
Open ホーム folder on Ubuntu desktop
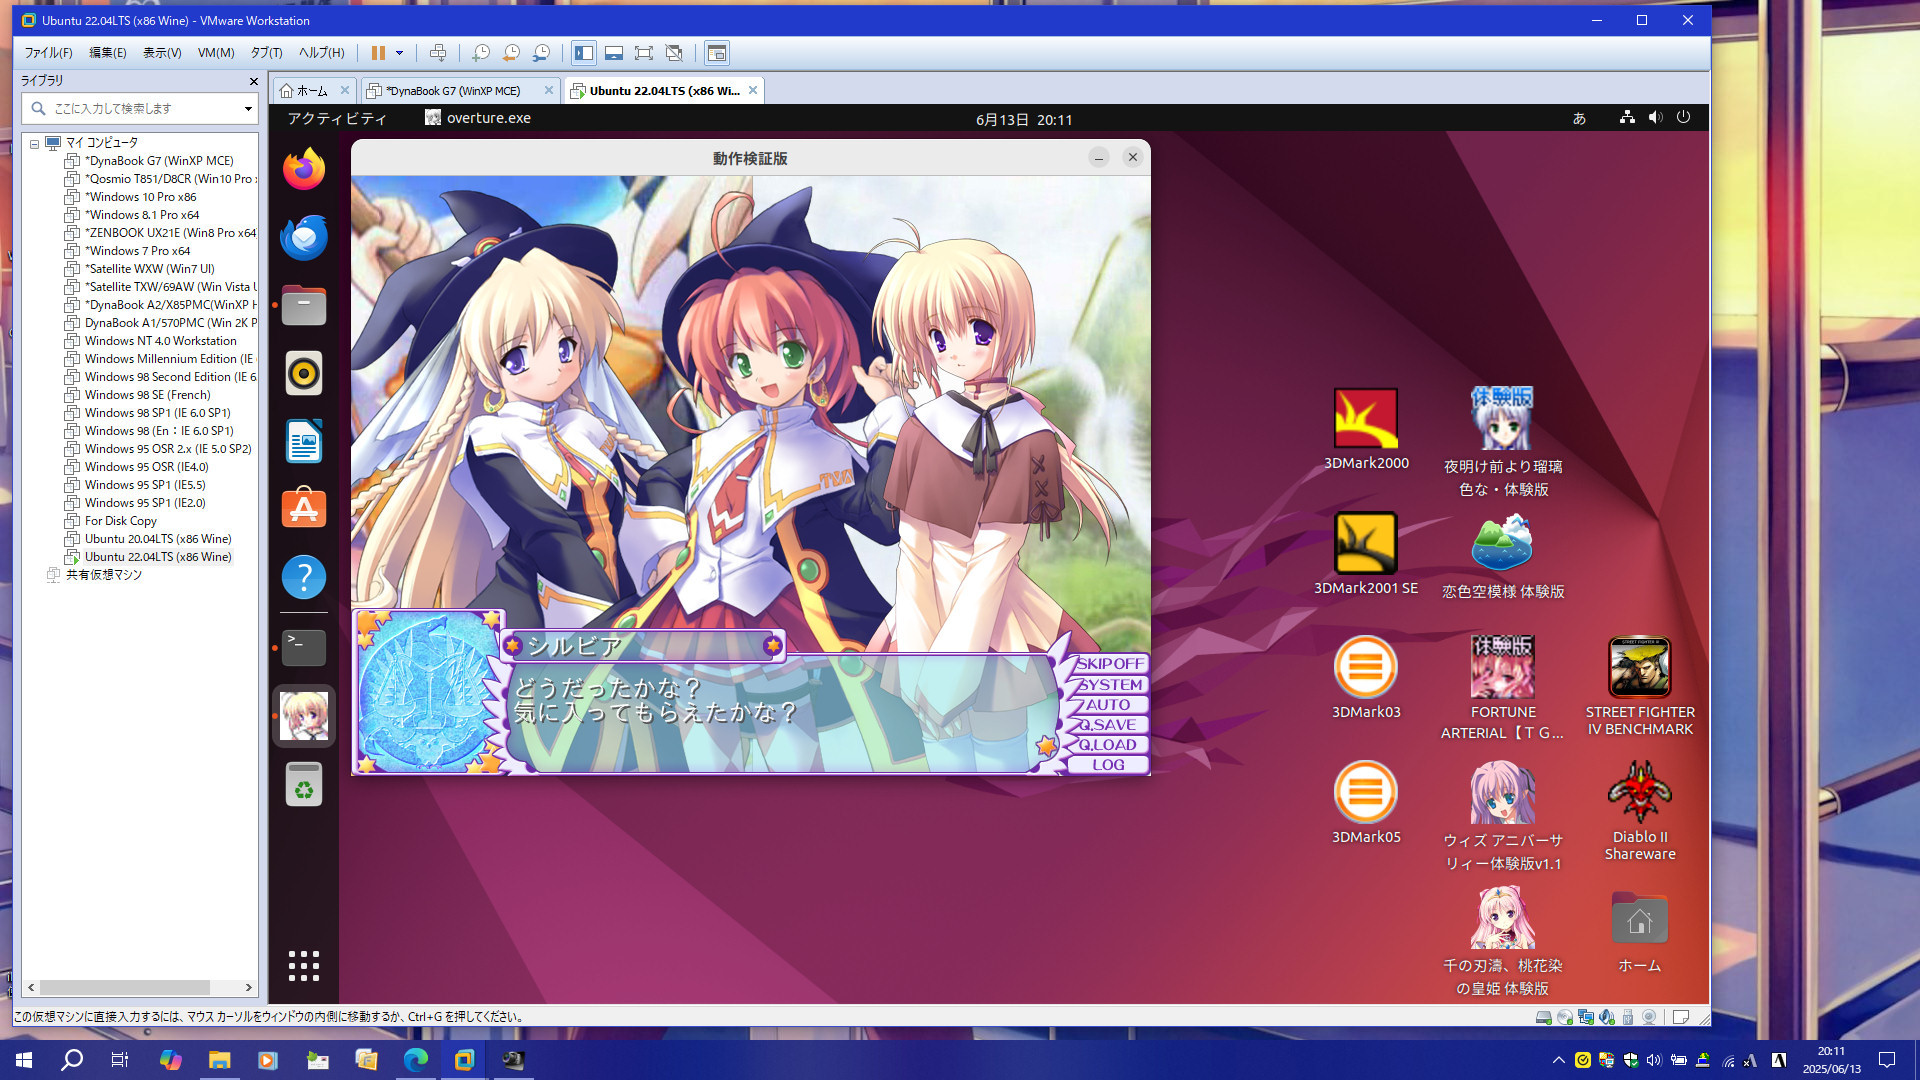[1640, 931]
